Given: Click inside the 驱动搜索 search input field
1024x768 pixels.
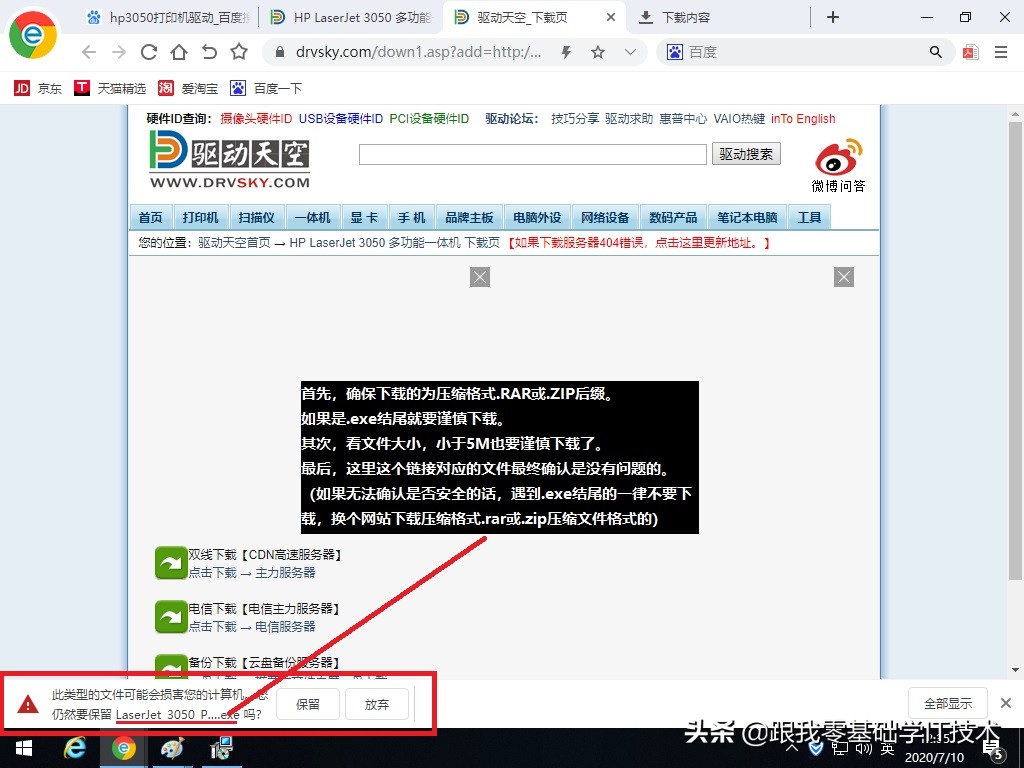Looking at the screenshot, I should coord(531,154).
